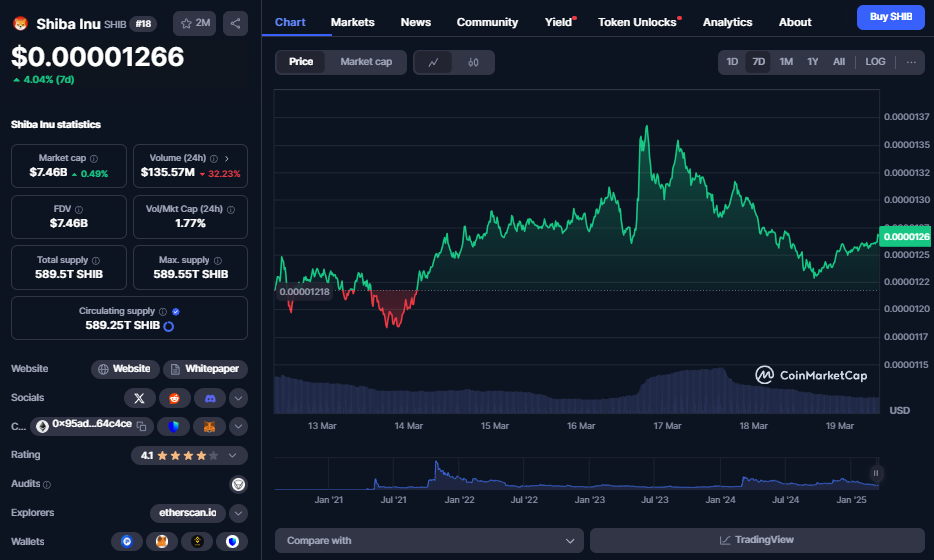This screenshot has height=560, width=934.
Task: Open the audit badge icon in Audits row
Action: pos(238,484)
